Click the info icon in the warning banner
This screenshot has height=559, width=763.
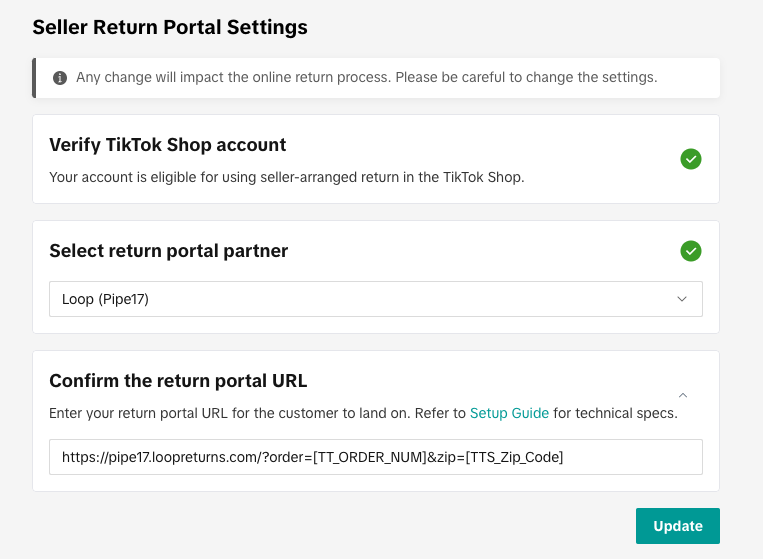tap(60, 78)
